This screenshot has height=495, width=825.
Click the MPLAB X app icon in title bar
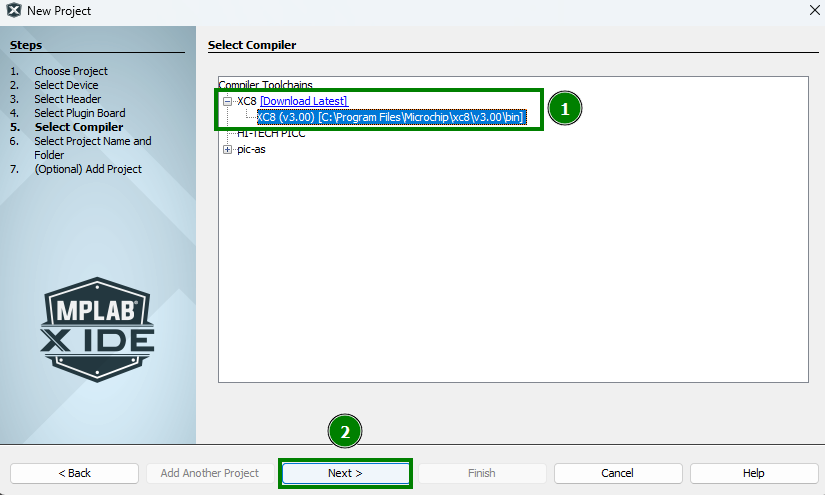[14, 10]
